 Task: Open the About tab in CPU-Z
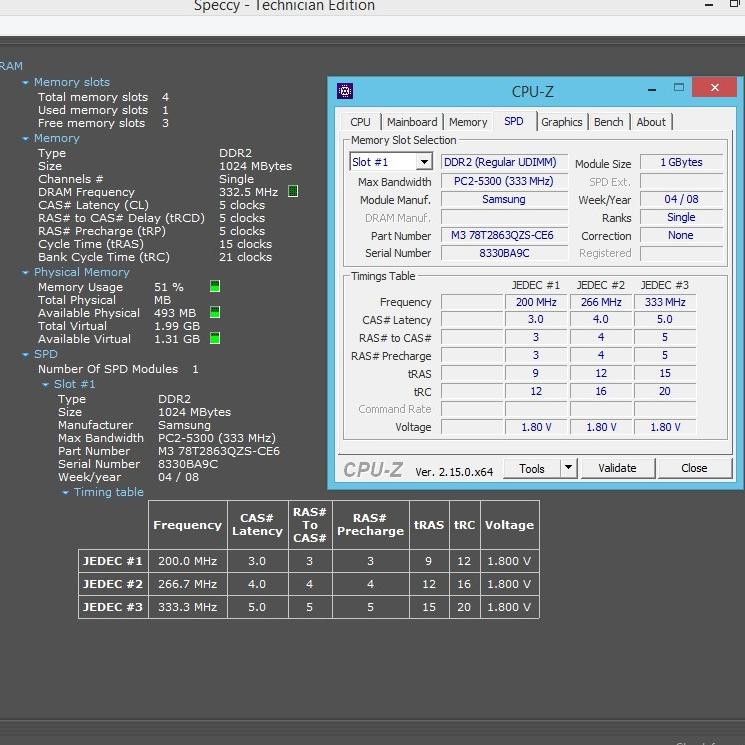(651, 122)
